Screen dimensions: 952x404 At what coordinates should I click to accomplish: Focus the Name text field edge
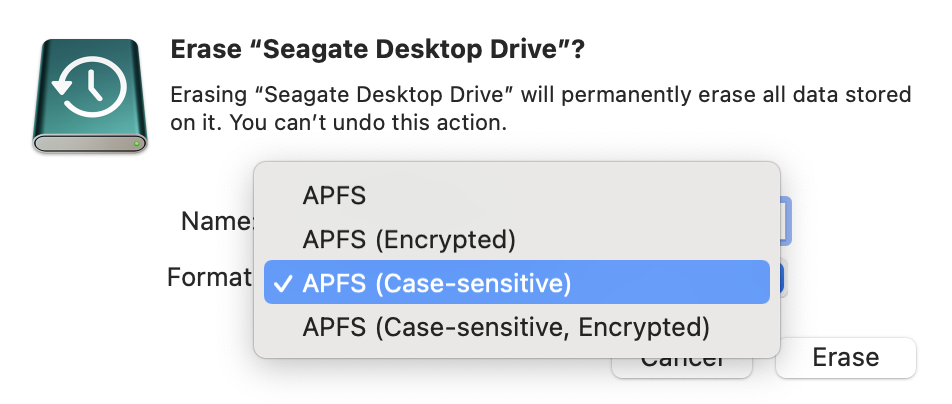pos(786,221)
